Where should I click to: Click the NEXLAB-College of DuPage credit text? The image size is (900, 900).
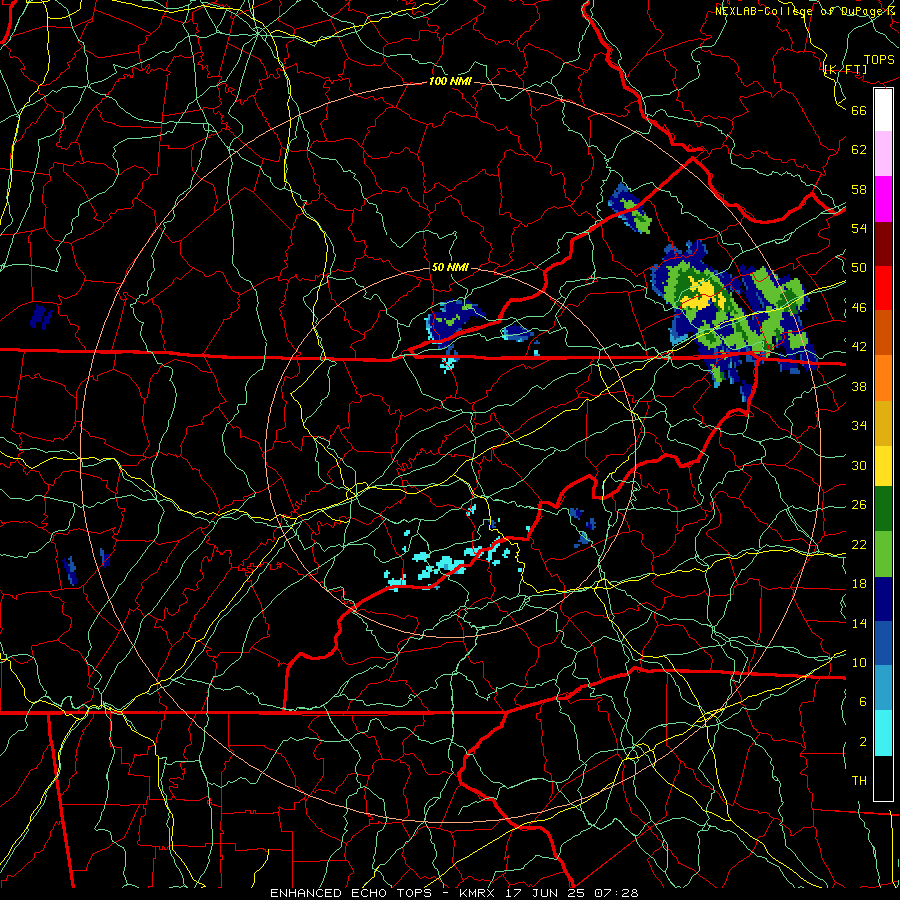[x=807, y=10]
